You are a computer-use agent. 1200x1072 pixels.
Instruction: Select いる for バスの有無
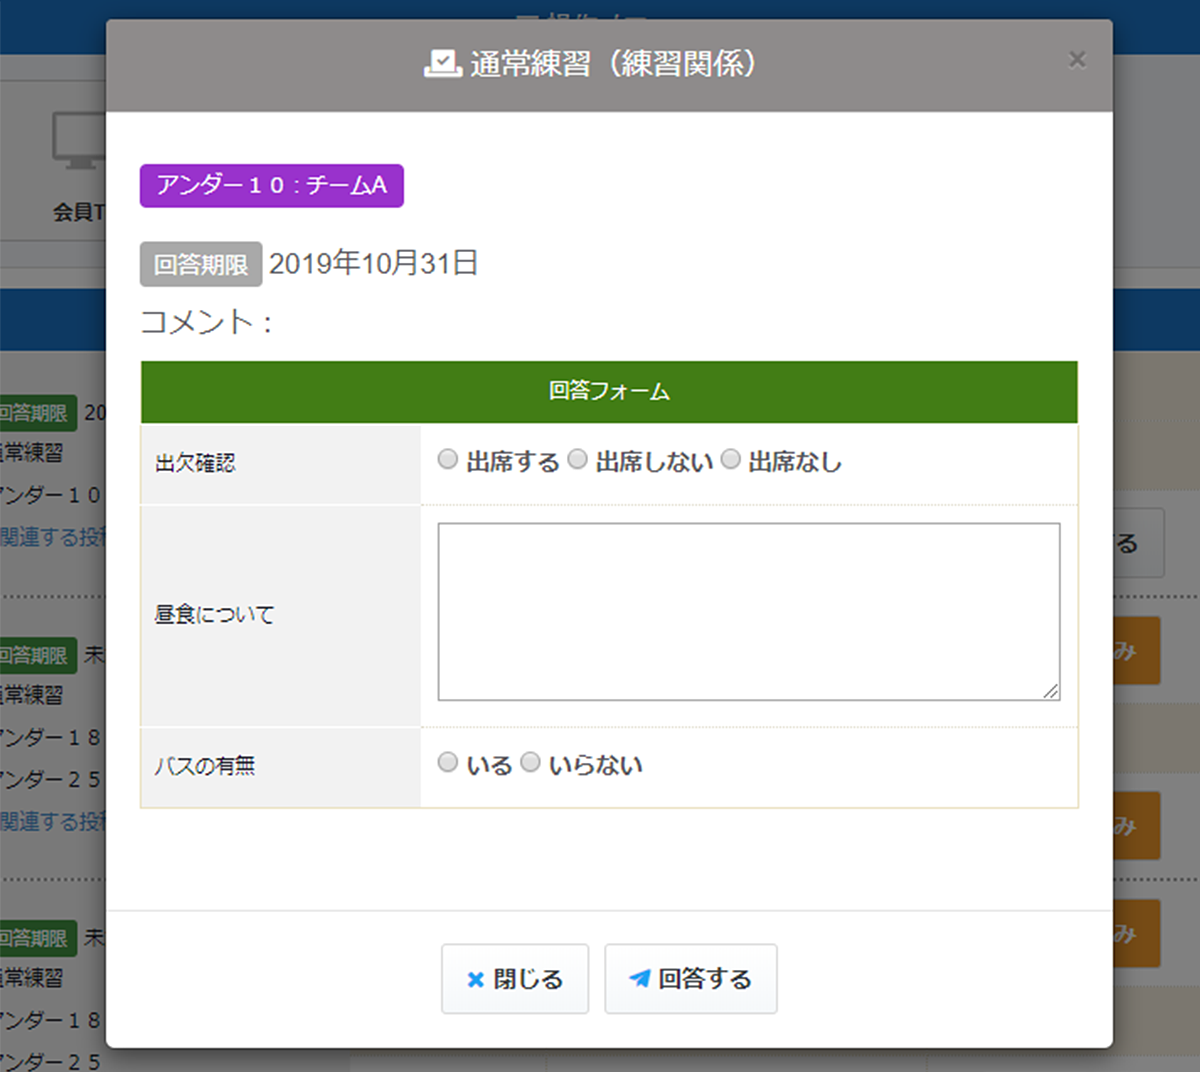[x=447, y=761]
